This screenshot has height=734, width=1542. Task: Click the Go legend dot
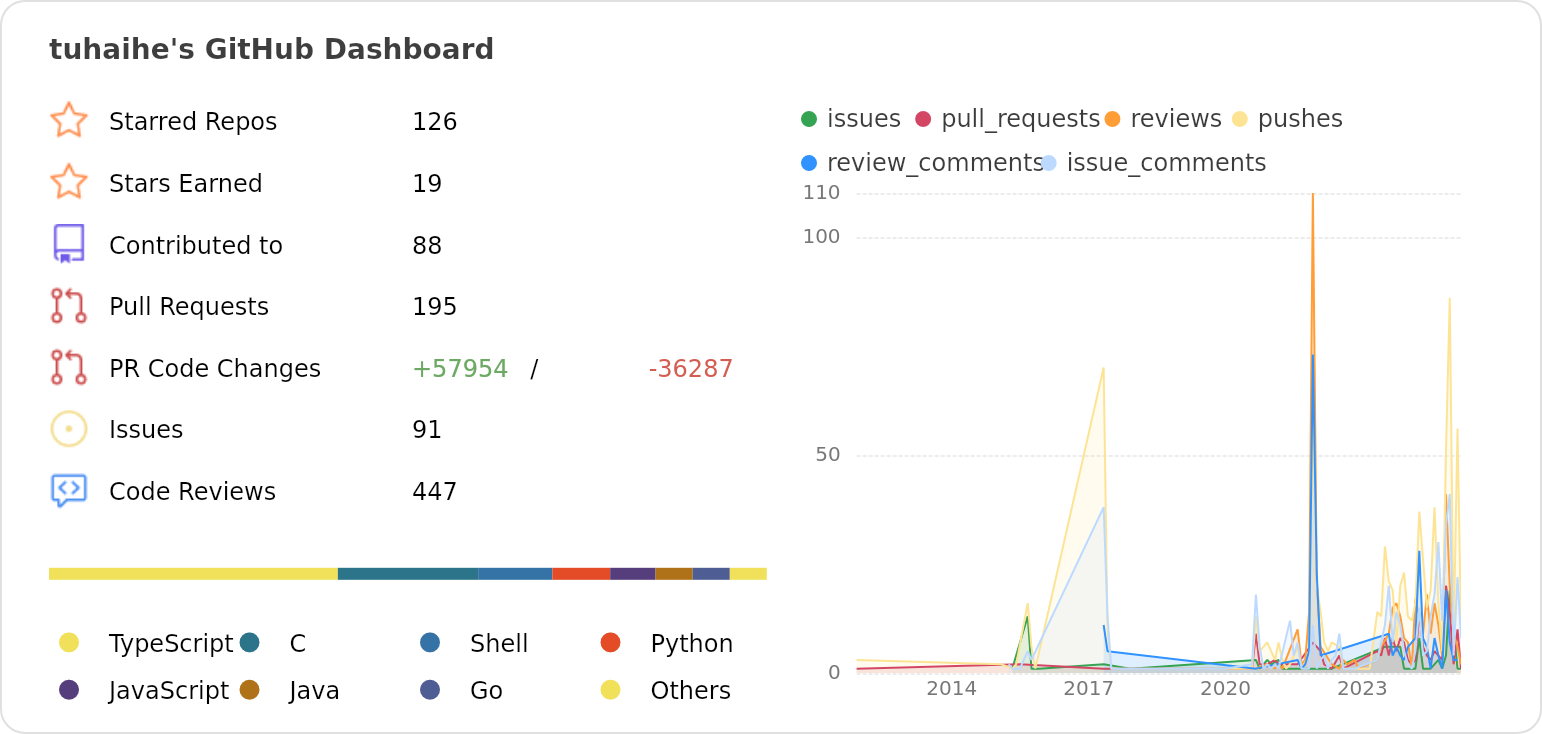coord(430,689)
